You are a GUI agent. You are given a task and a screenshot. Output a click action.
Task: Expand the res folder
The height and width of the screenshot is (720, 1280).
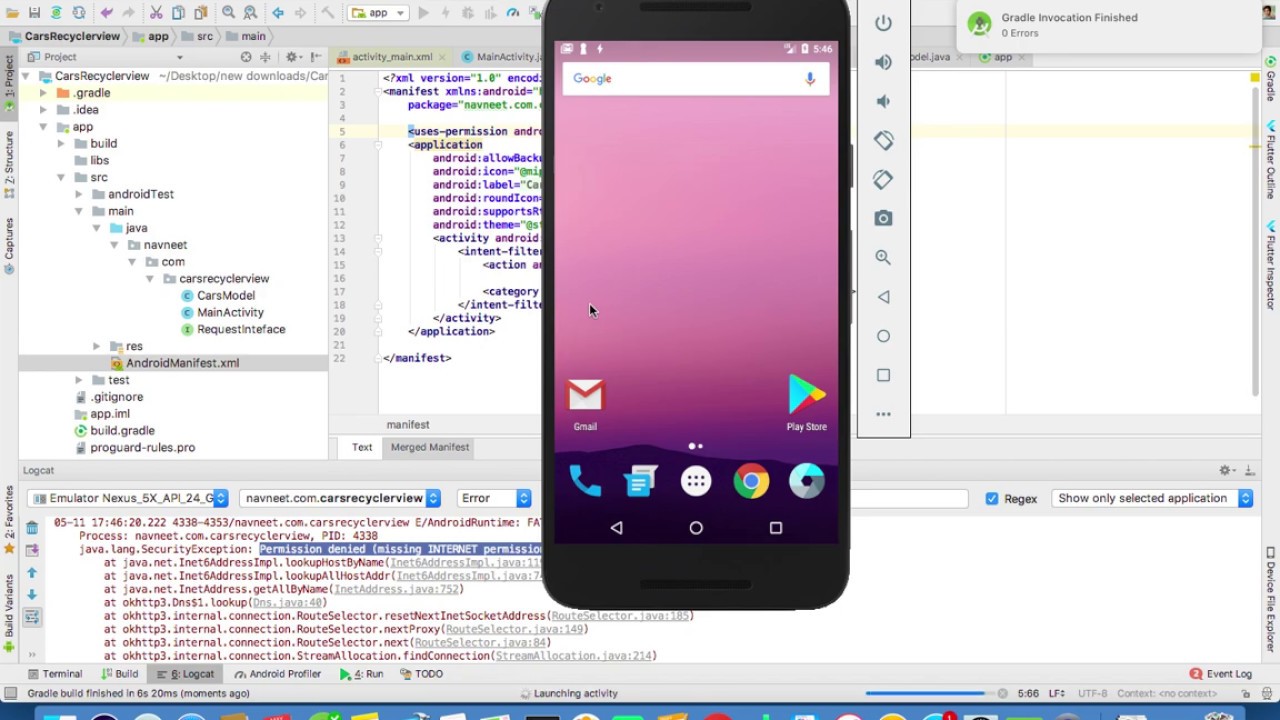(96, 346)
